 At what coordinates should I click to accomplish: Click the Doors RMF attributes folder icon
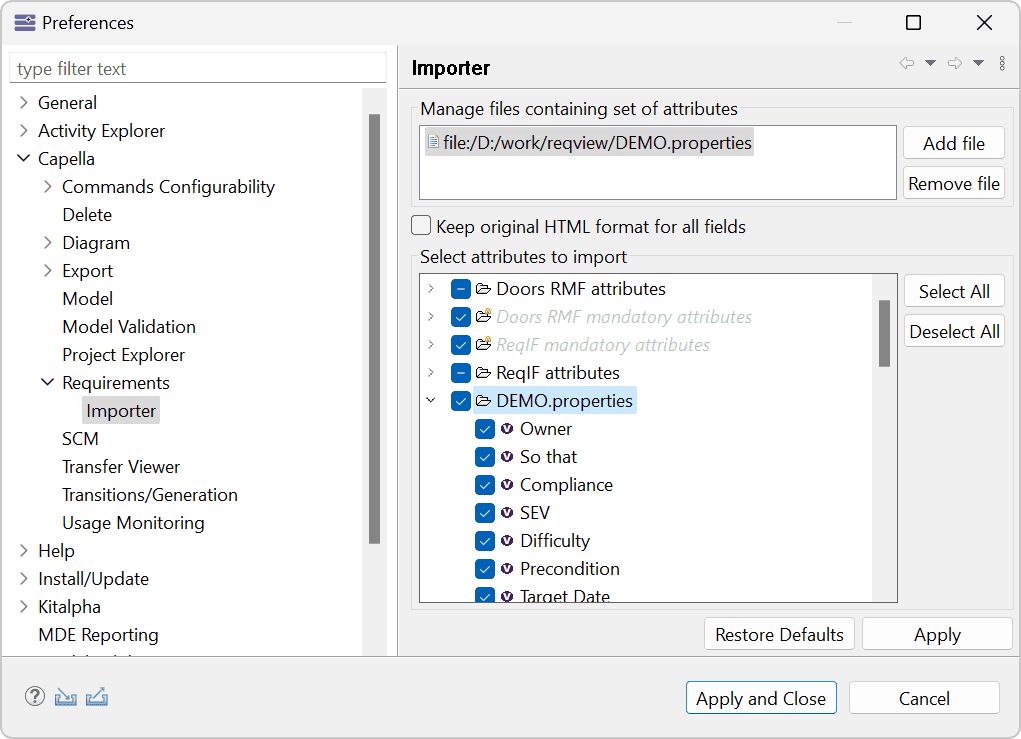[483, 288]
